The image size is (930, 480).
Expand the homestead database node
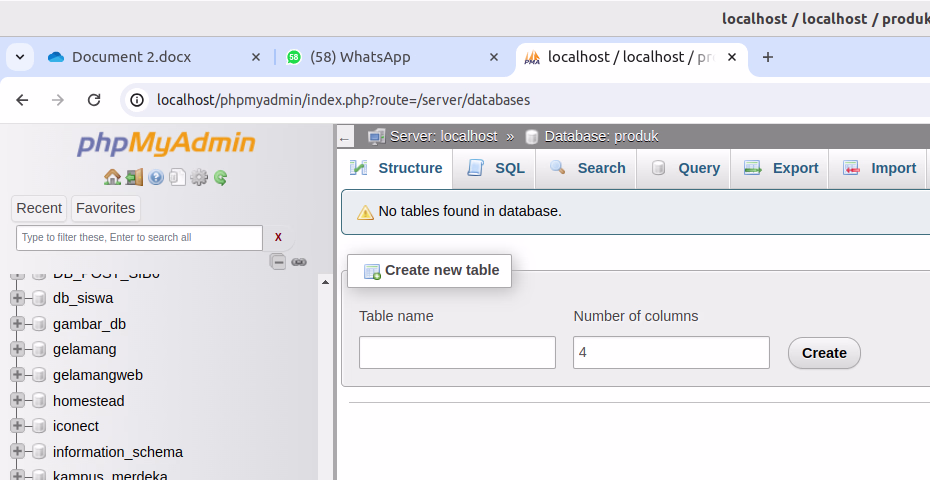[17, 400]
